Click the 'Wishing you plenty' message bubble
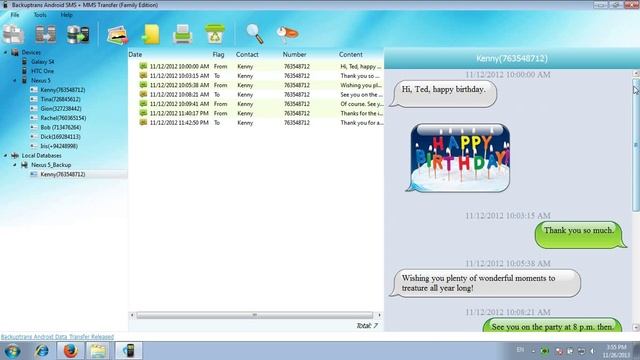This screenshot has height=360, width=640. [486, 283]
